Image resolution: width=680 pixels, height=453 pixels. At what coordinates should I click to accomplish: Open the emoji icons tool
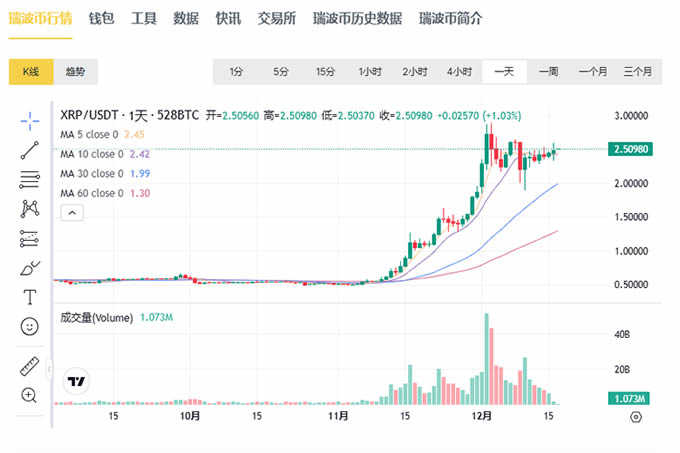point(30,326)
